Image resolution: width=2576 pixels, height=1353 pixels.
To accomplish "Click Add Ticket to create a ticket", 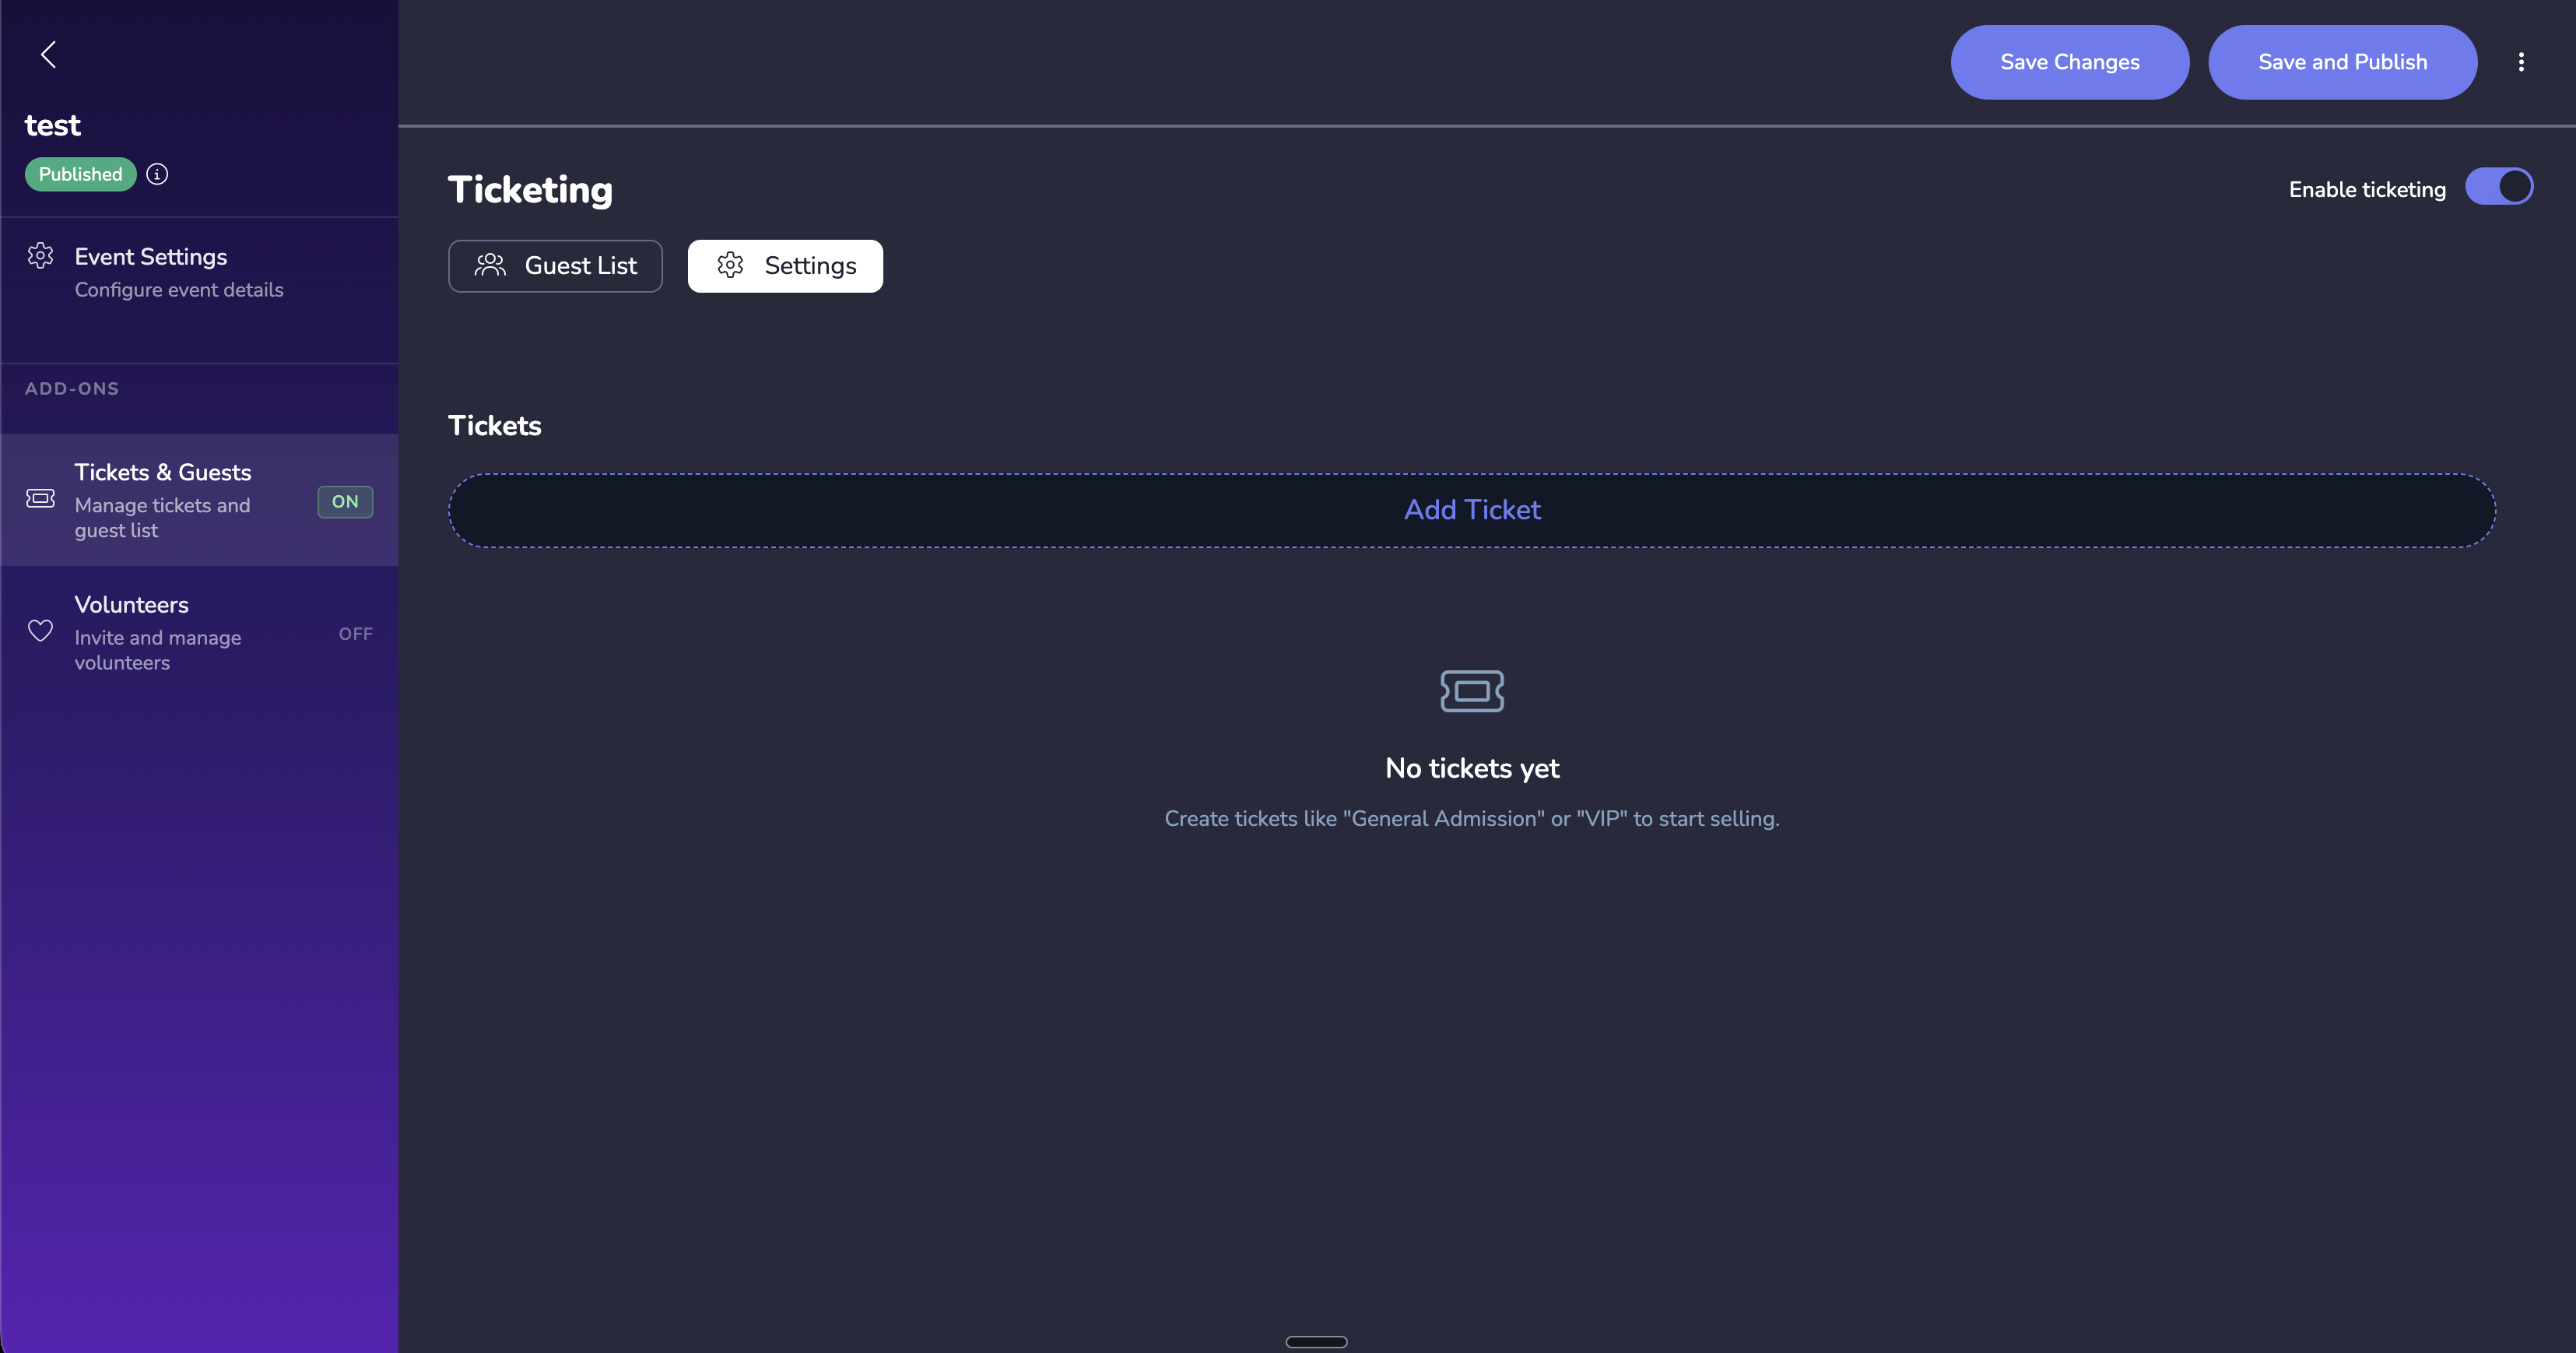I will (1471, 510).
